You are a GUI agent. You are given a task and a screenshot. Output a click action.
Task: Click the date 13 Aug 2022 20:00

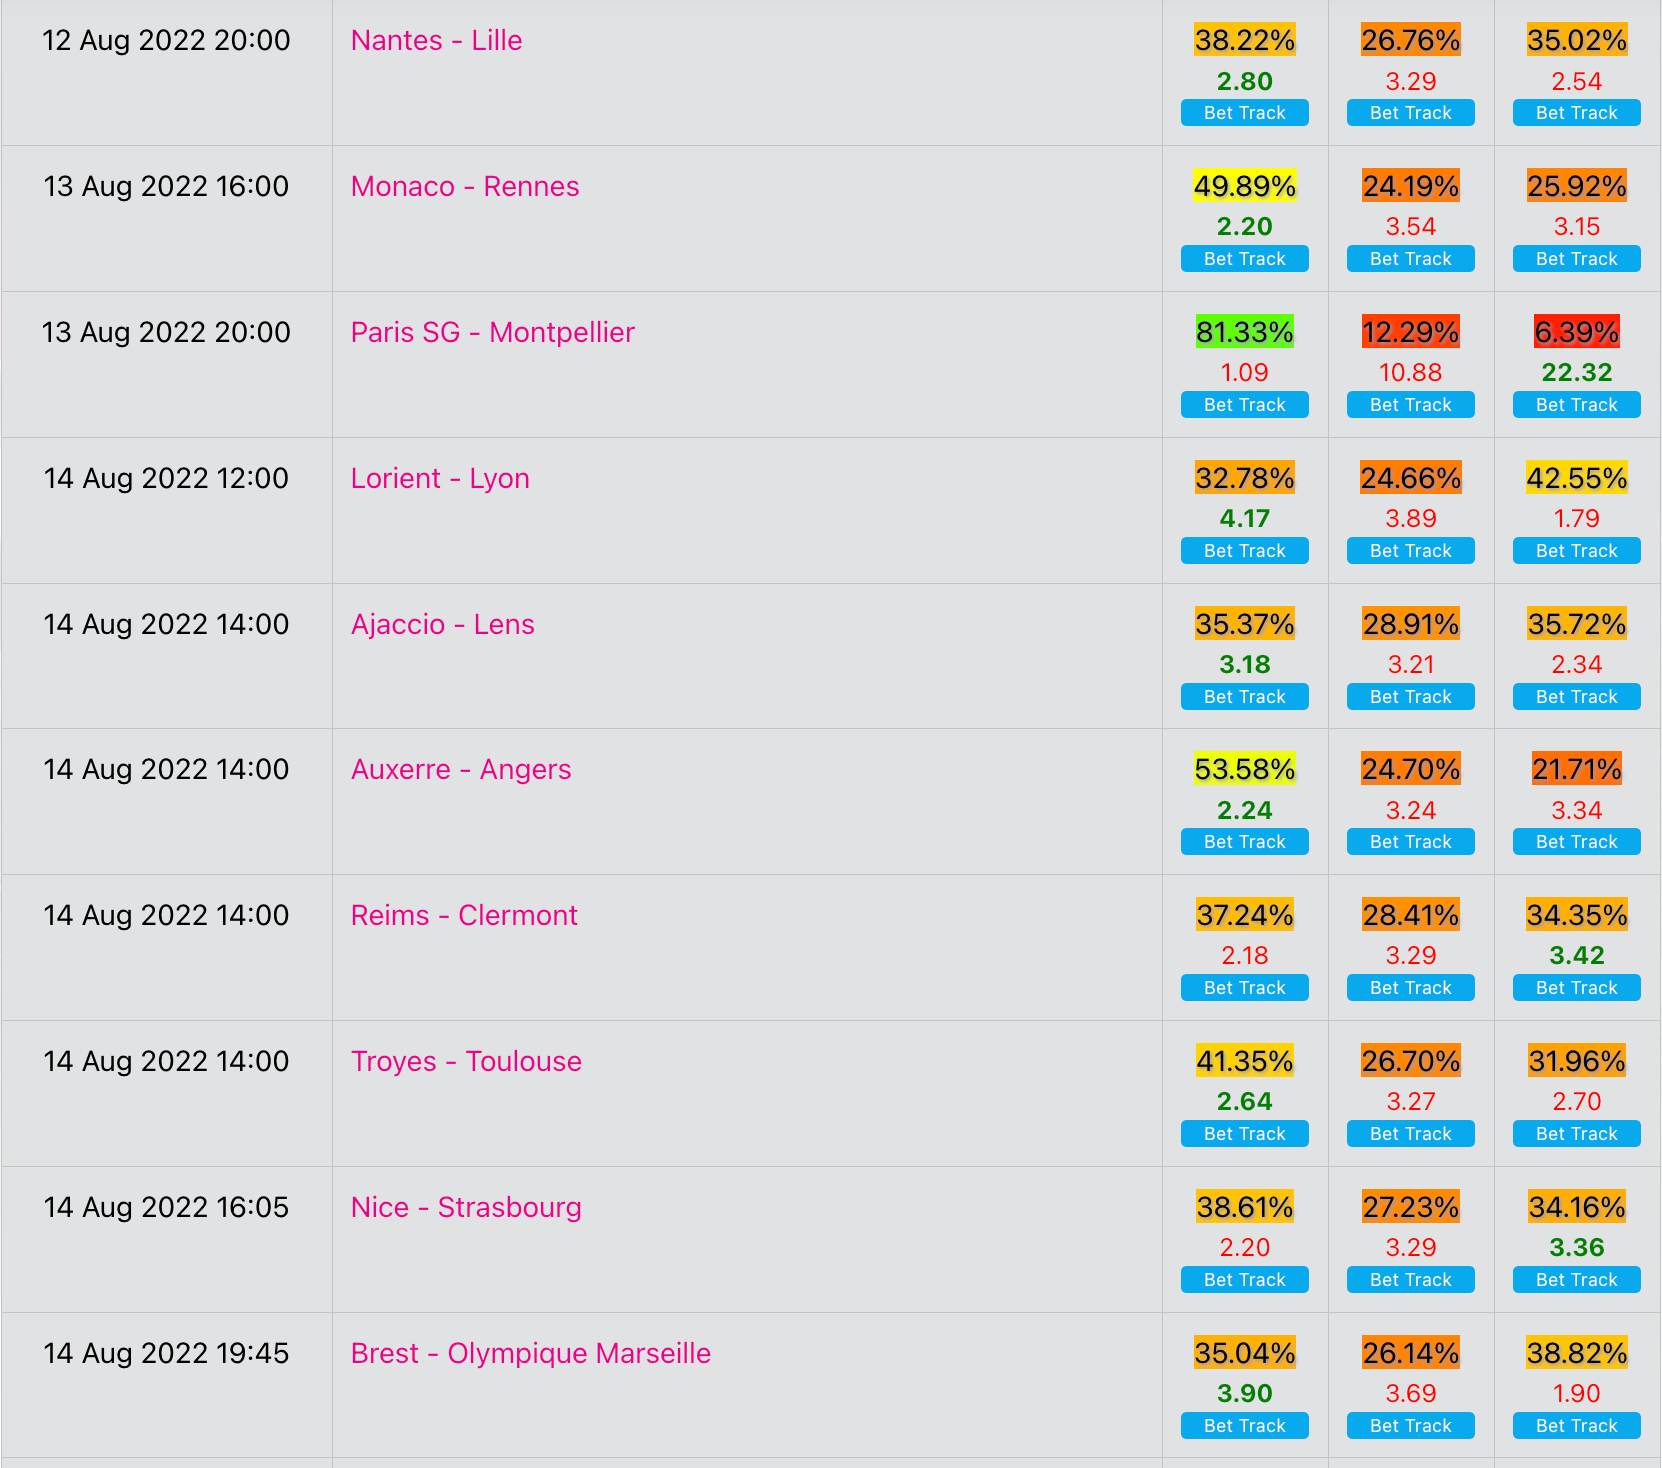click(166, 333)
